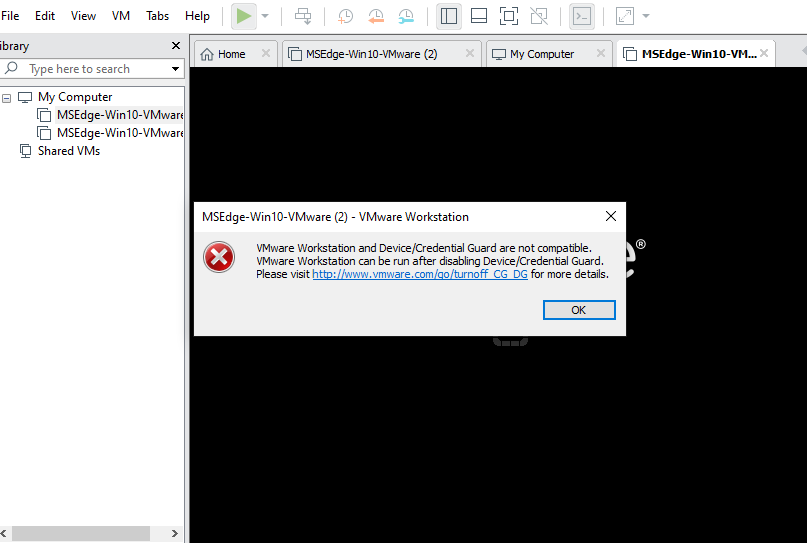Image resolution: width=807 pixels, height=543 pixels.
Task: Toggle the thumbnail bar view icon
Action: [x=479, y=16]
